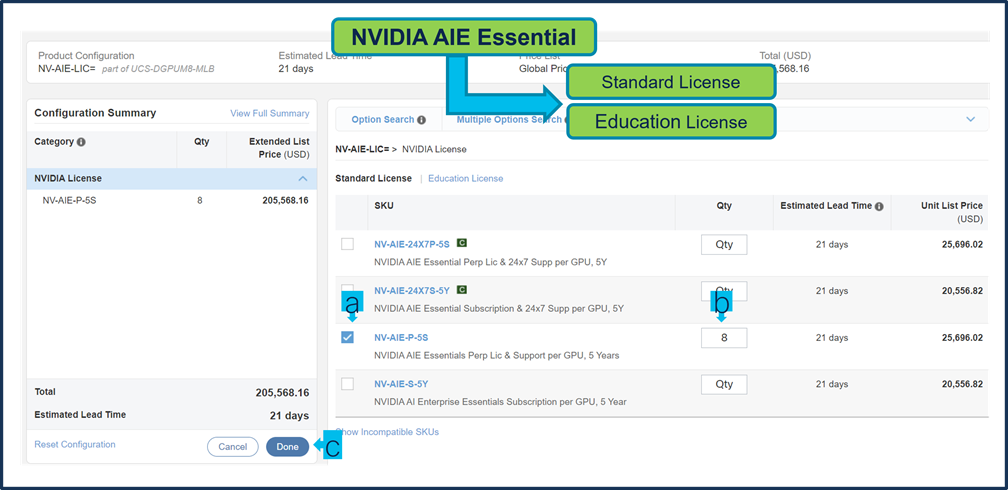
Task: Open the View Full Summary link
Action: (x=269, y=113)
